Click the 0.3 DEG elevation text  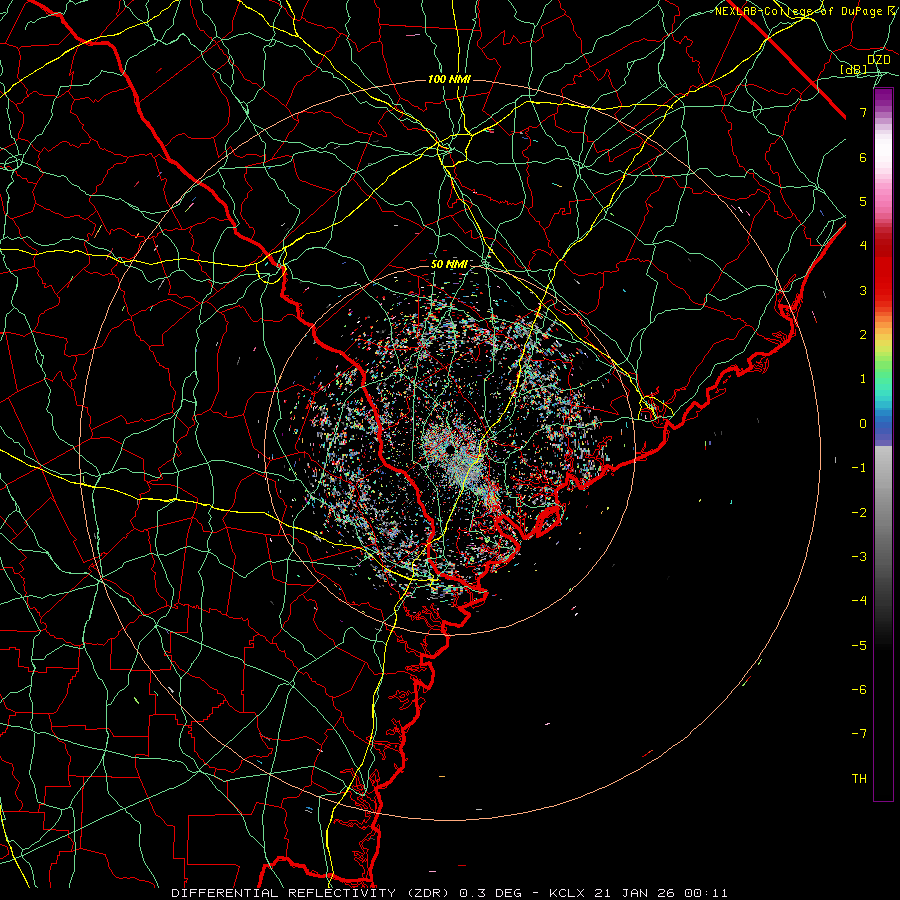[x=491, y=893]
